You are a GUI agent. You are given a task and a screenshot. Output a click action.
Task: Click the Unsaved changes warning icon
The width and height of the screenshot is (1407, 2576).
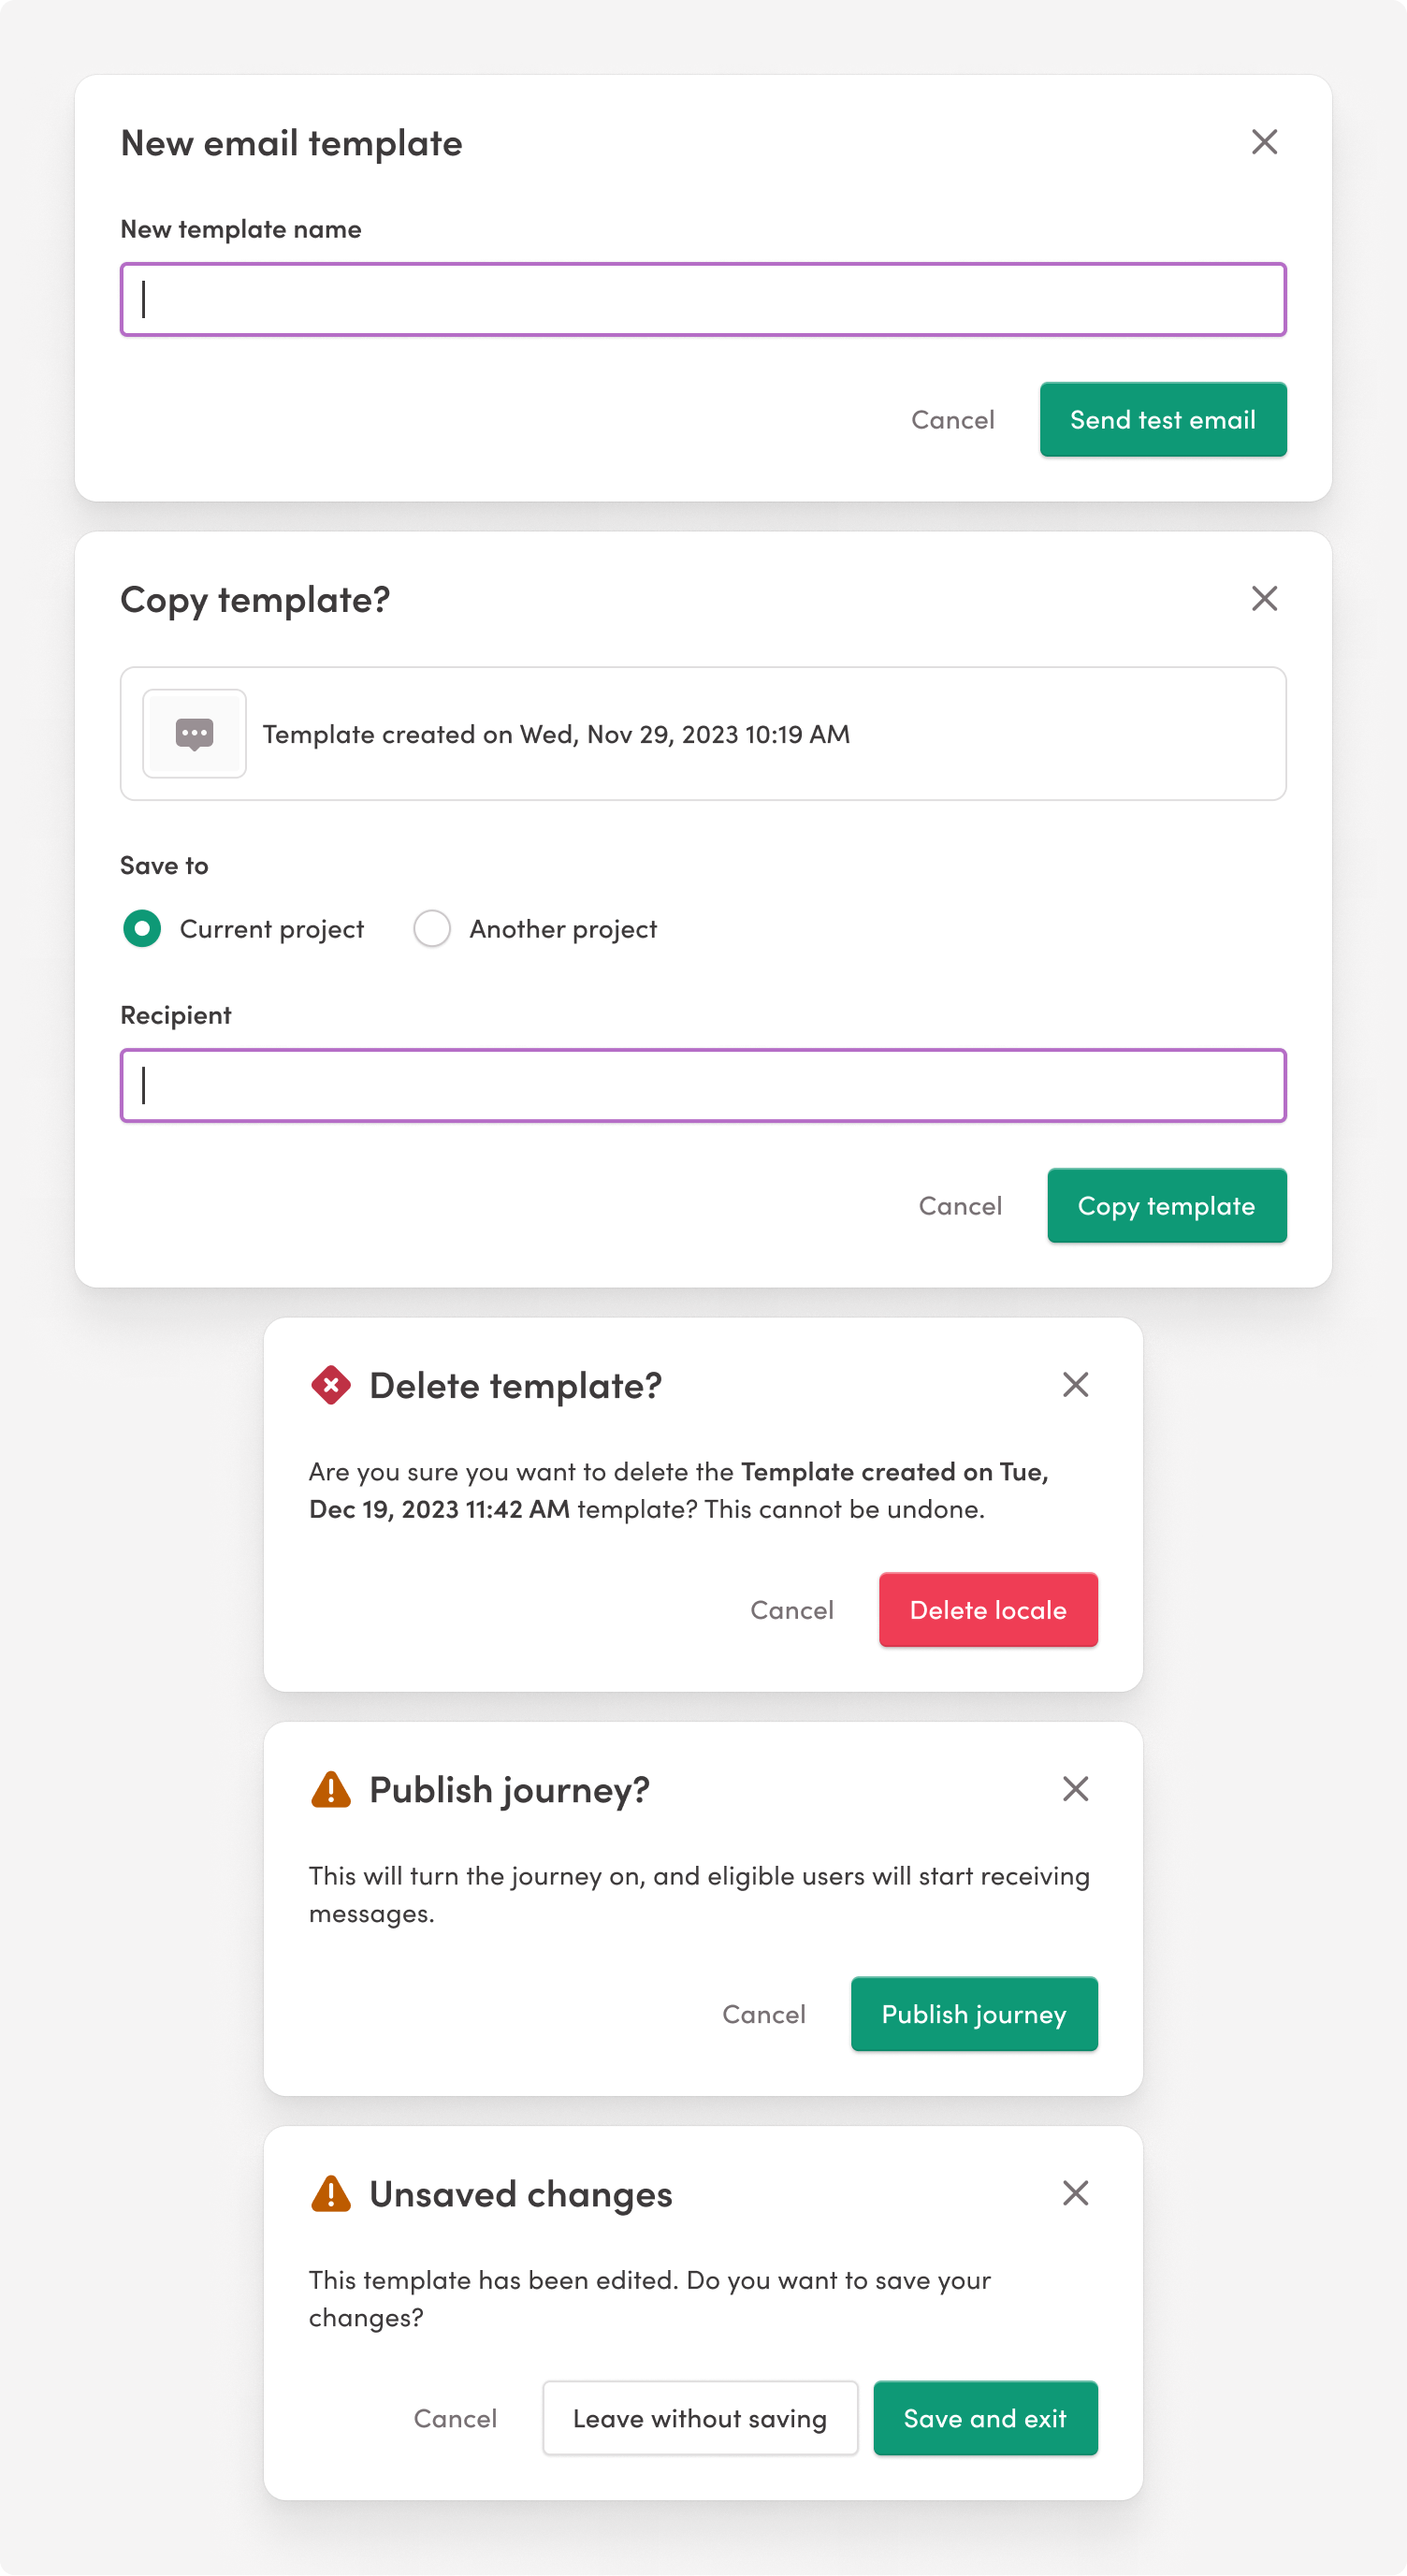331,2194
